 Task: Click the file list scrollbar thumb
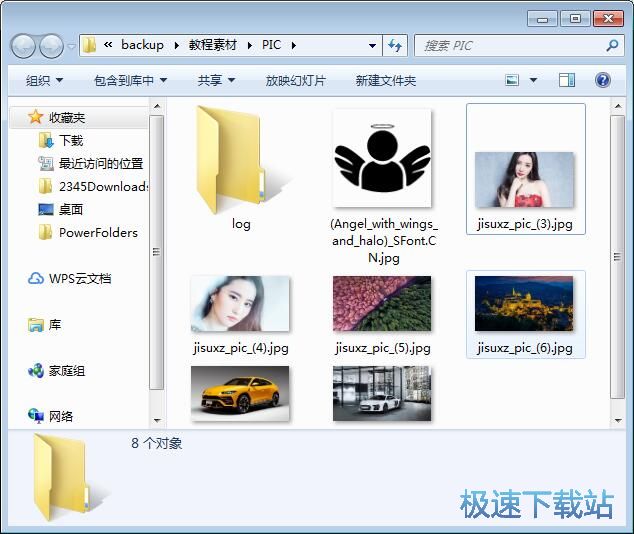[x=617, y=257]
